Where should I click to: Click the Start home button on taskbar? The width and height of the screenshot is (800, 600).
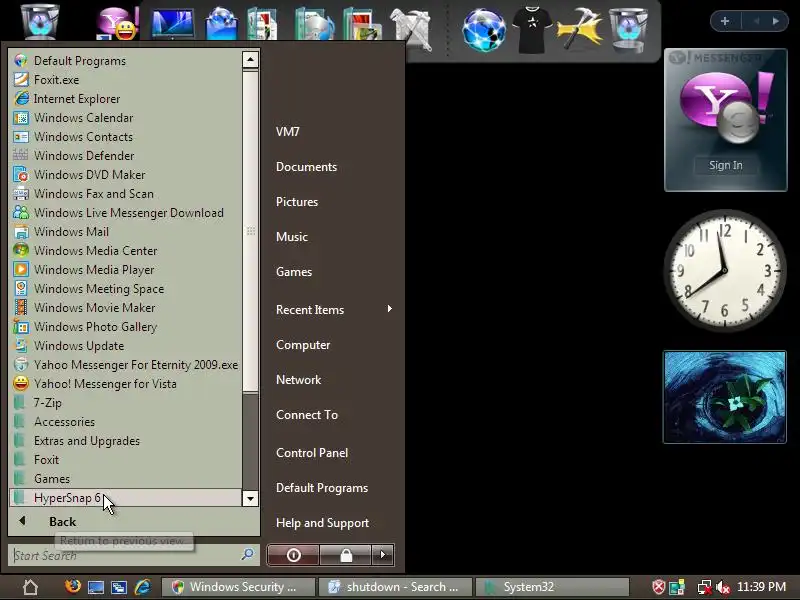pos(30,587)
